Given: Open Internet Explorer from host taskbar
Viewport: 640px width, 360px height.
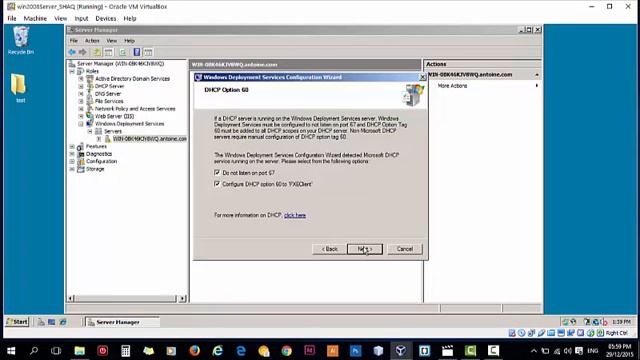Looking at the screenshot, I should 218,351.
